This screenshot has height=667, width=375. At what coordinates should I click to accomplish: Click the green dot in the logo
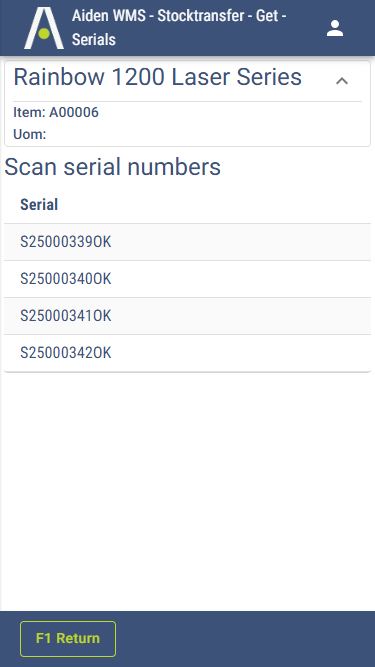pos(44,33)
